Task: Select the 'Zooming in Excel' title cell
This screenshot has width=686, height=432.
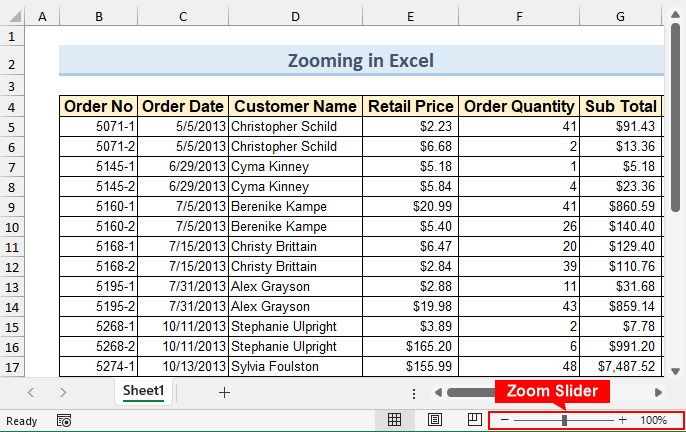Action: point(361,60)
